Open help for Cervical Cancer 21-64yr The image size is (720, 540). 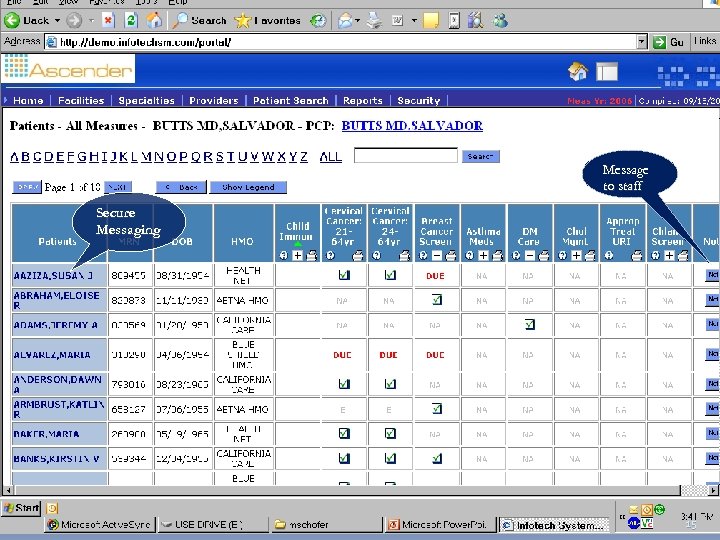click(330, 256)
